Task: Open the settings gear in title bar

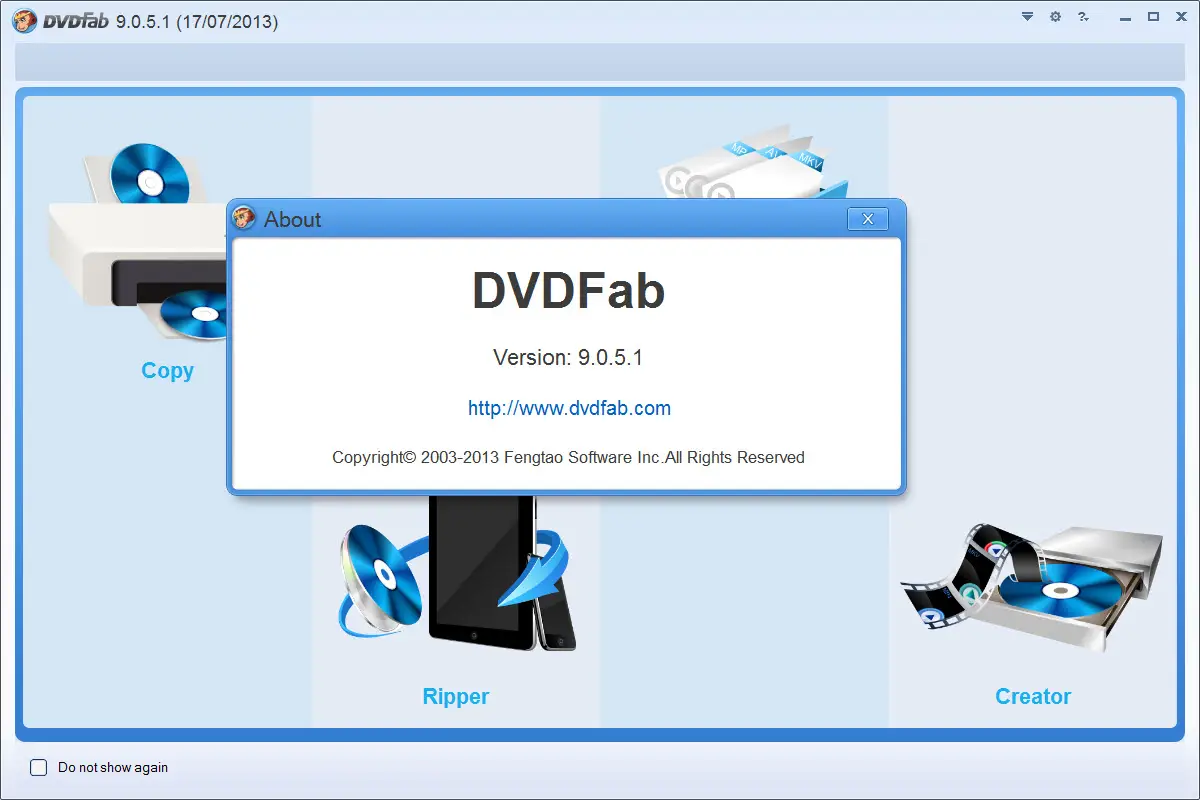Action: (x=1055, y=17)
